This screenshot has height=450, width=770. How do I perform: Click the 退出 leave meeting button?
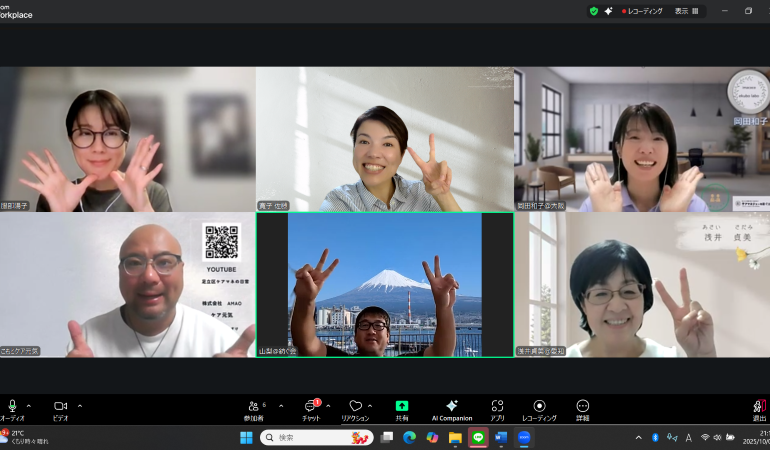759,408
